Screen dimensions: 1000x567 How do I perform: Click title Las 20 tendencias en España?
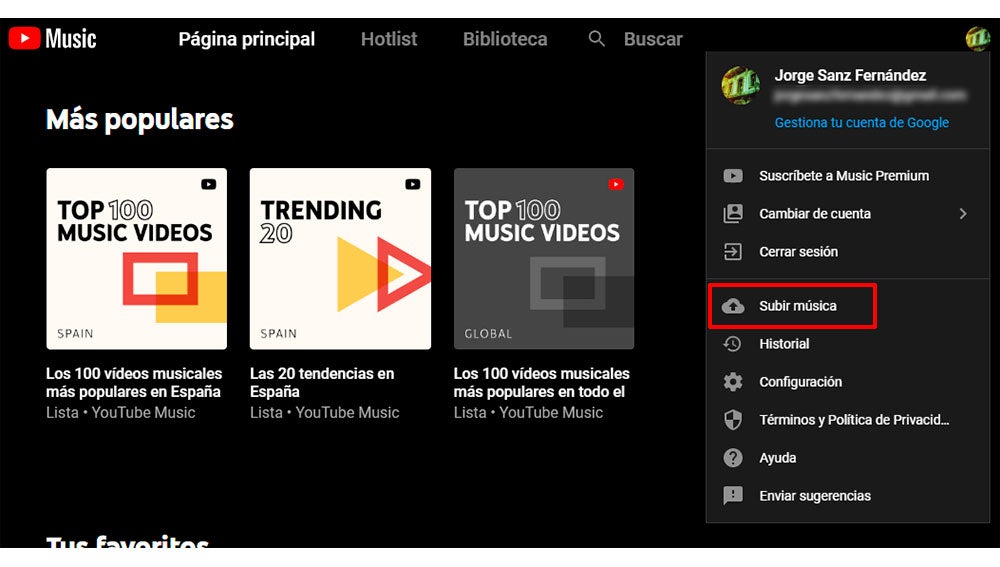[322, 382]
